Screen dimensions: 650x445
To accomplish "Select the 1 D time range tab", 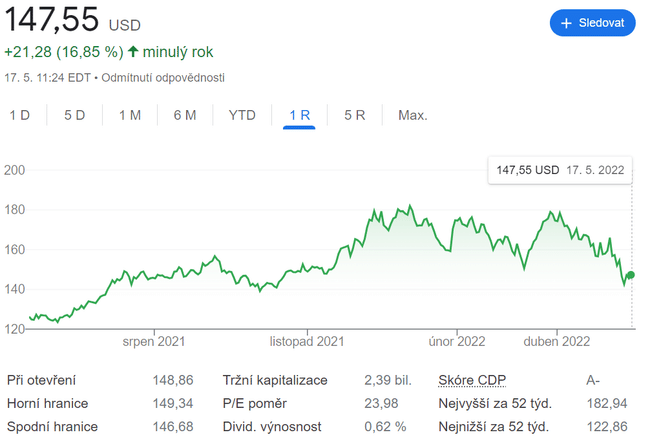I will tap(20, 115).
